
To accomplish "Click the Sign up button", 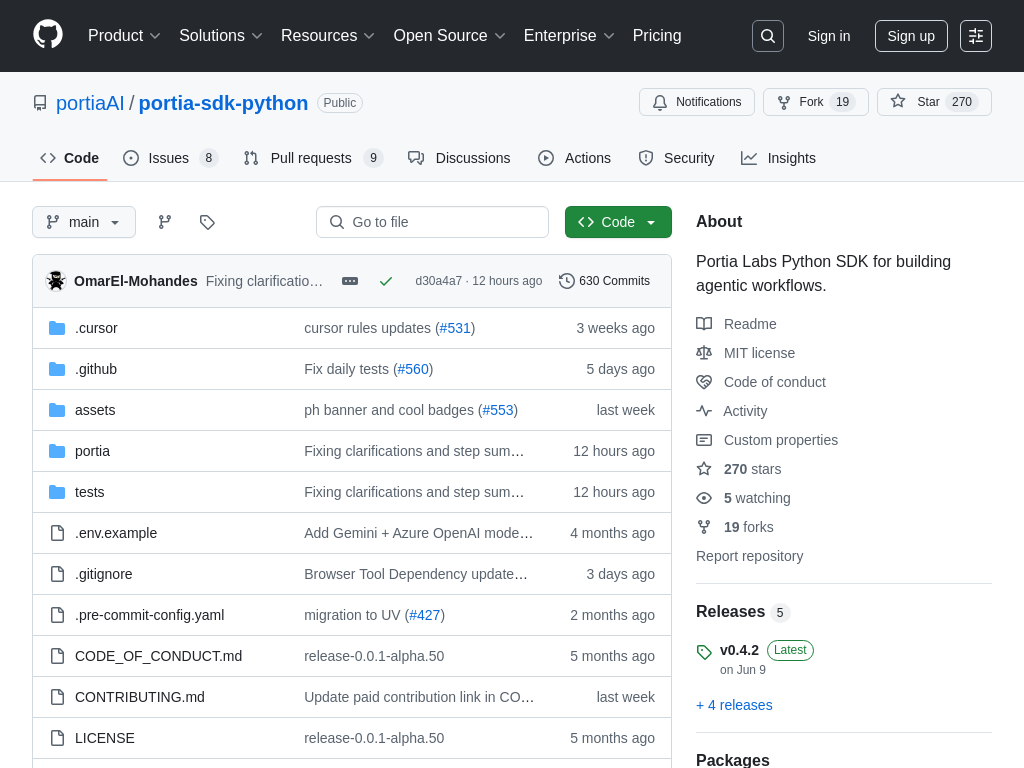I will point(911,36).
